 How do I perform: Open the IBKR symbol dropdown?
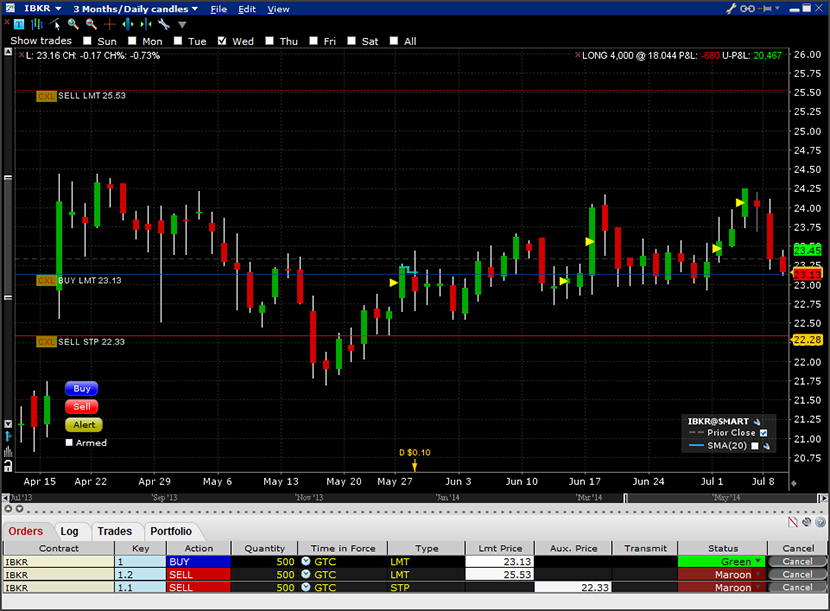(x=43, y=8)
